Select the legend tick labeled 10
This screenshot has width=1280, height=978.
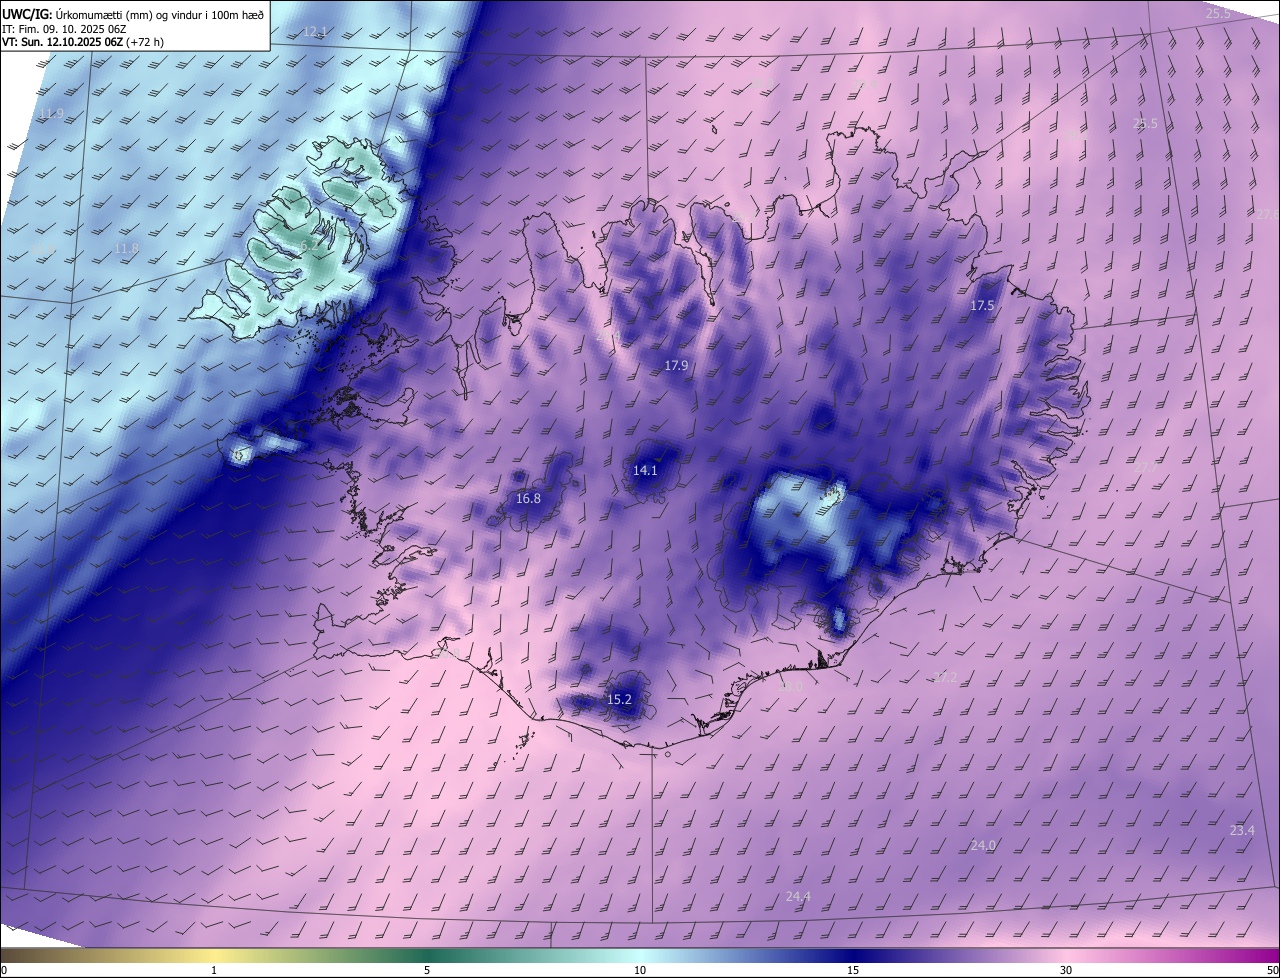640,970
